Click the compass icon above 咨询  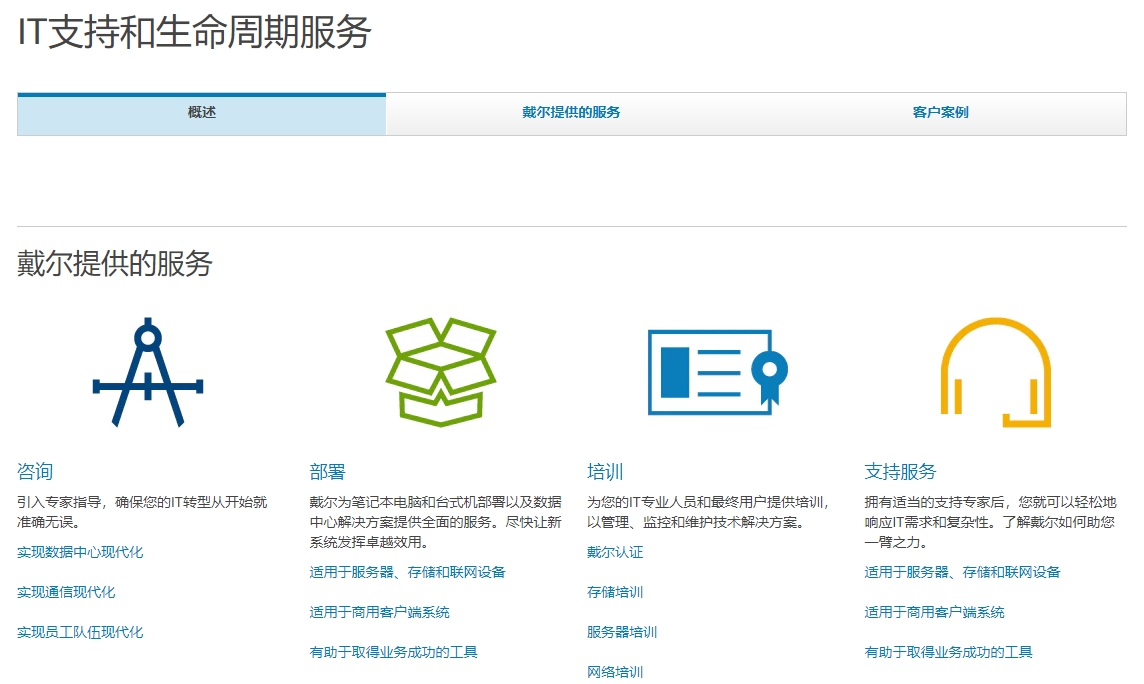(x=148, y=374)
